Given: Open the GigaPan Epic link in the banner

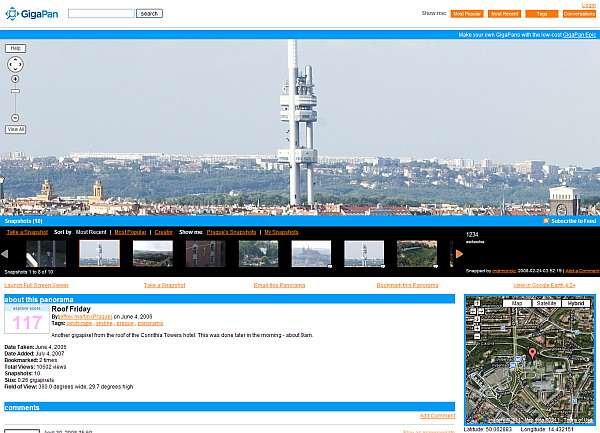Looking at the screenshot, I should (579, 35).
